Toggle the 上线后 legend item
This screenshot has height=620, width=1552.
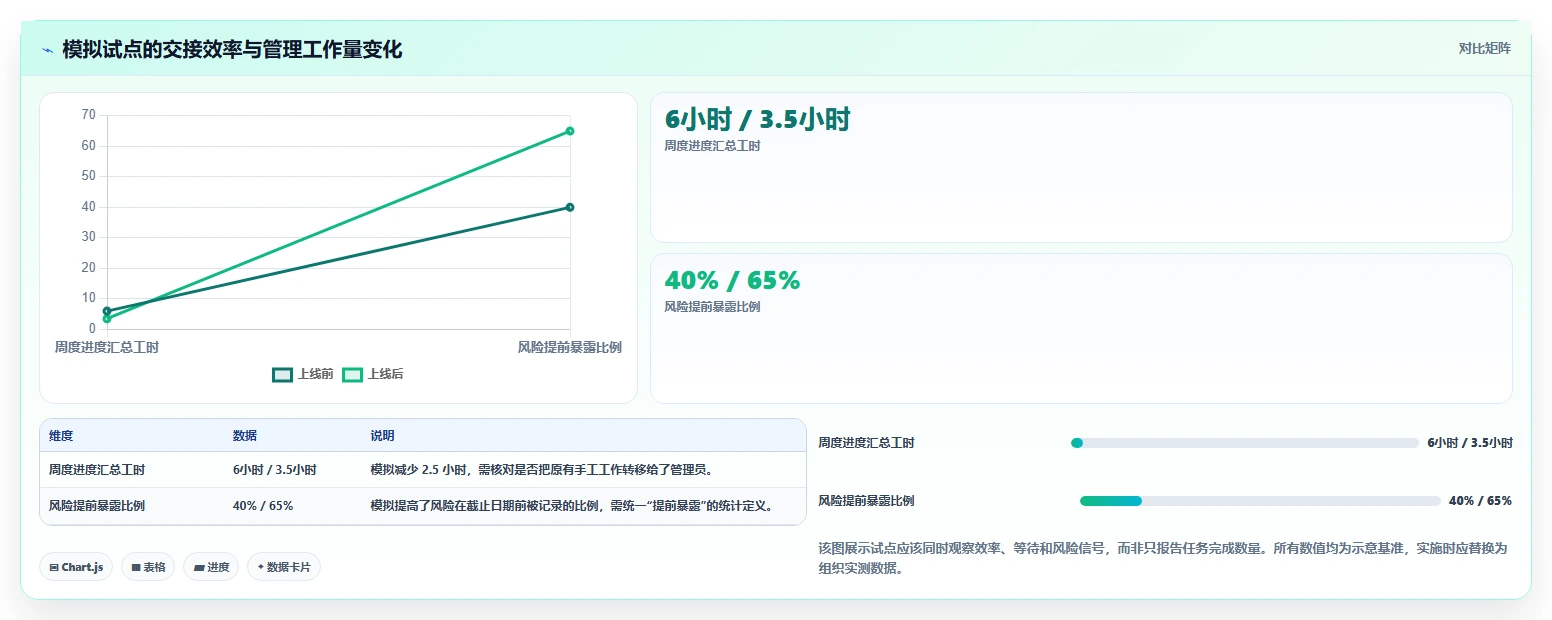373,374
